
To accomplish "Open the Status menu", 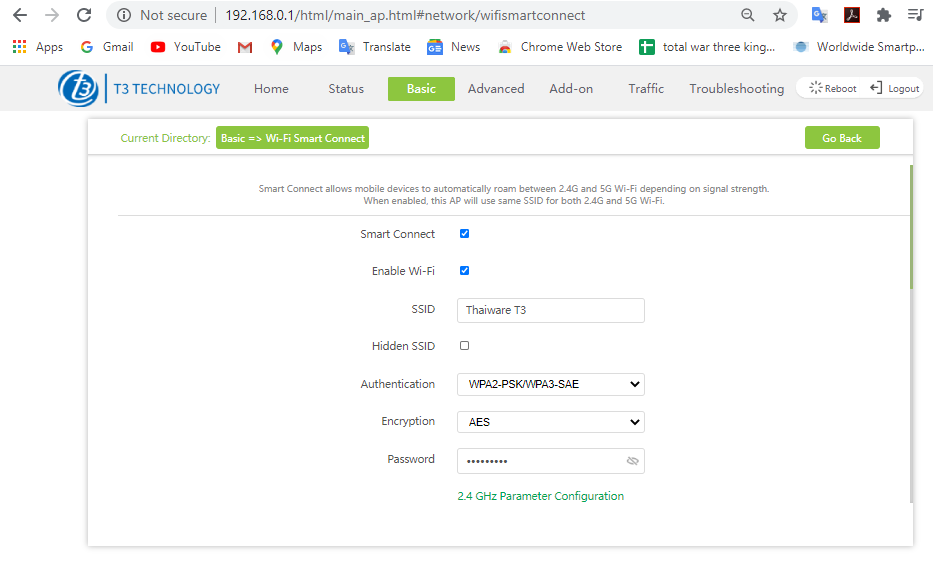I will point(346,89).
